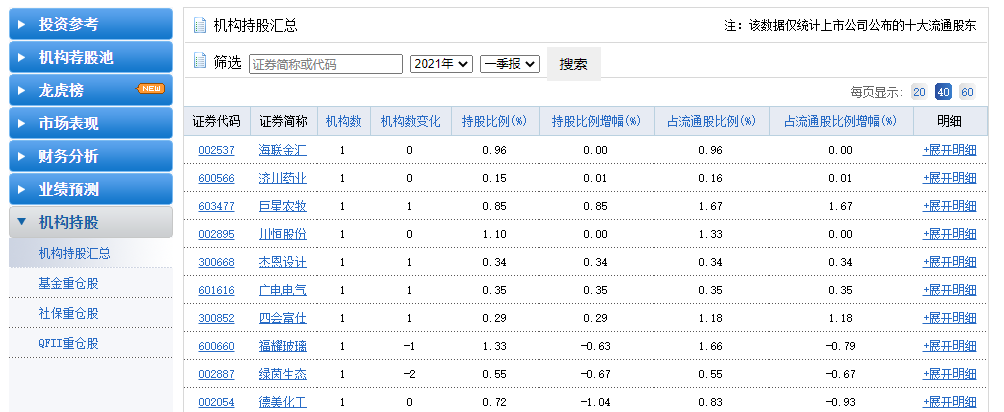Expand the 财务分析 sidebar section

point(91,156)
